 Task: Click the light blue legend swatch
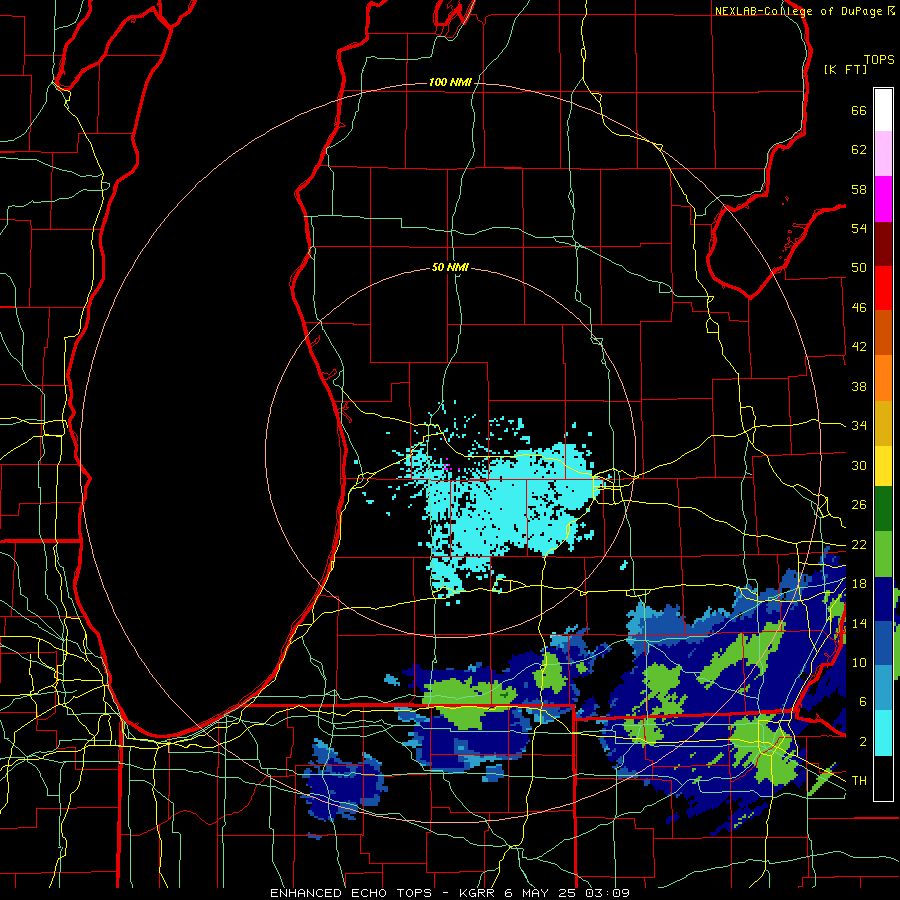click(883, 688)
